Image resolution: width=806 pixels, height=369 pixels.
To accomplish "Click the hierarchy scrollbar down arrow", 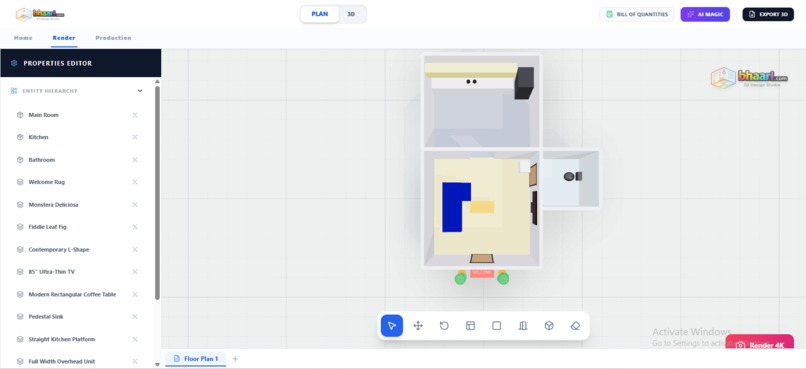I will point(157,364).
